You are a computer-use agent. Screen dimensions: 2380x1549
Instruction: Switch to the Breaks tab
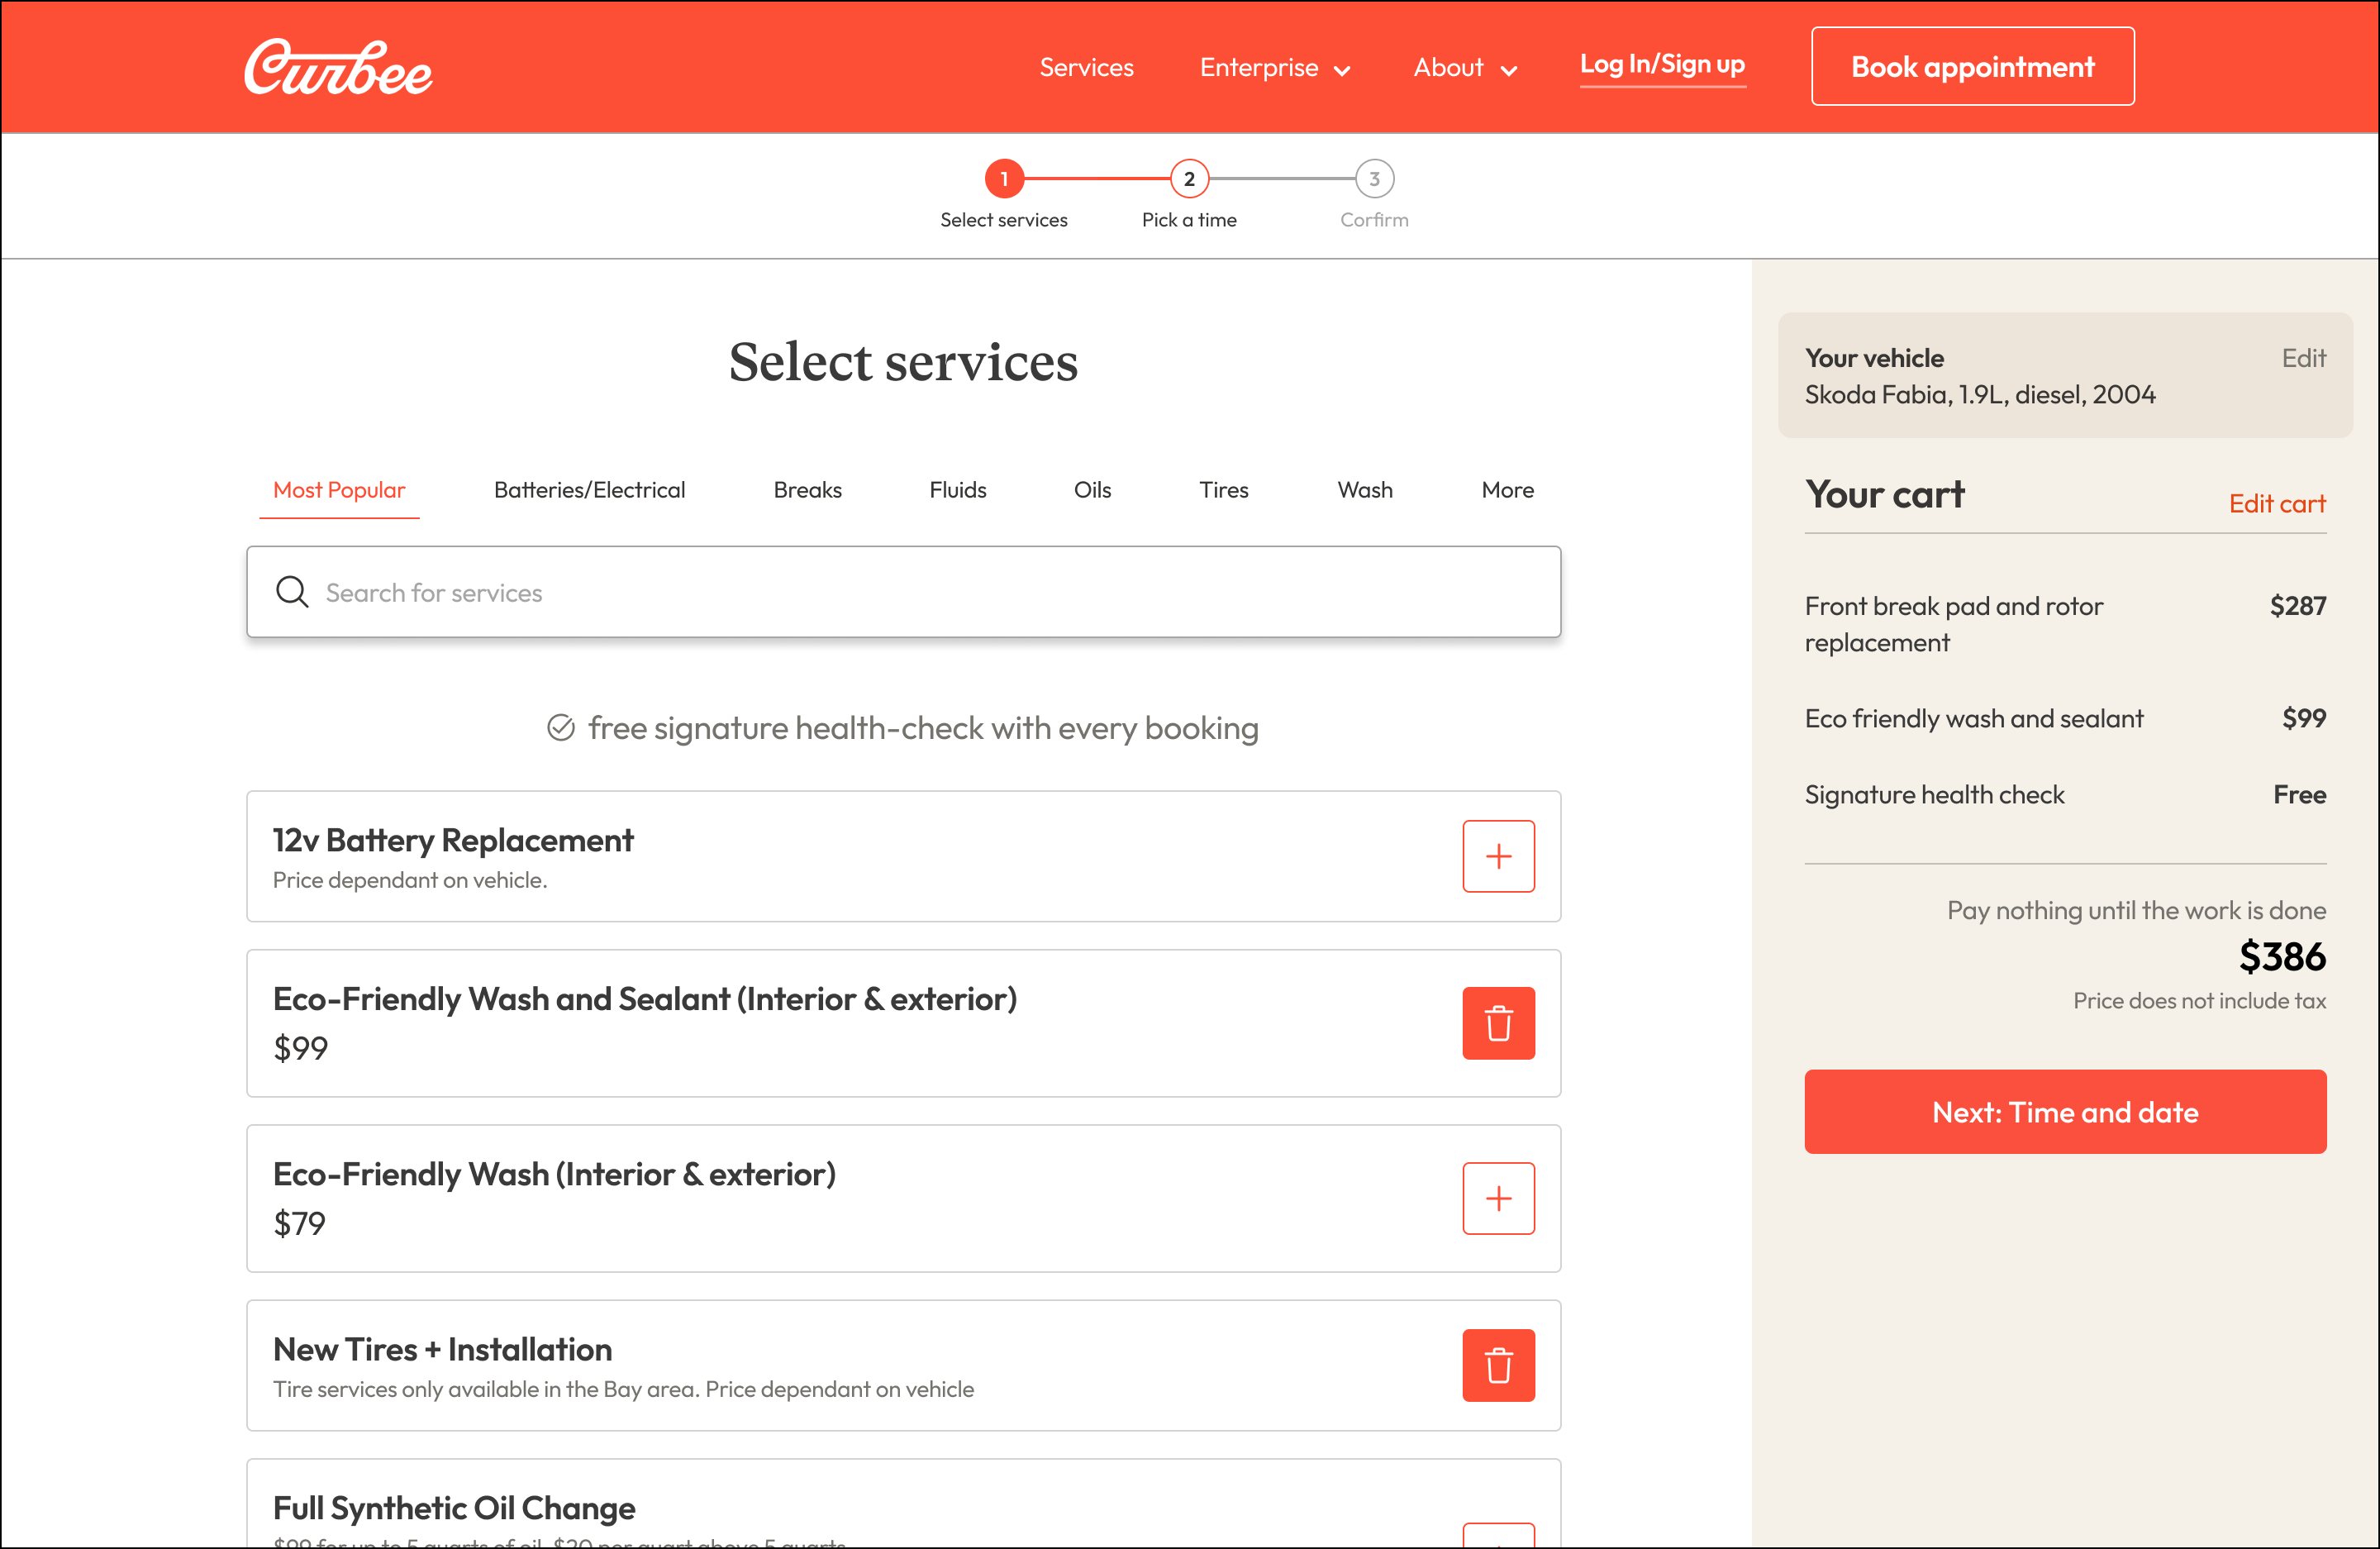coord(807,490)
